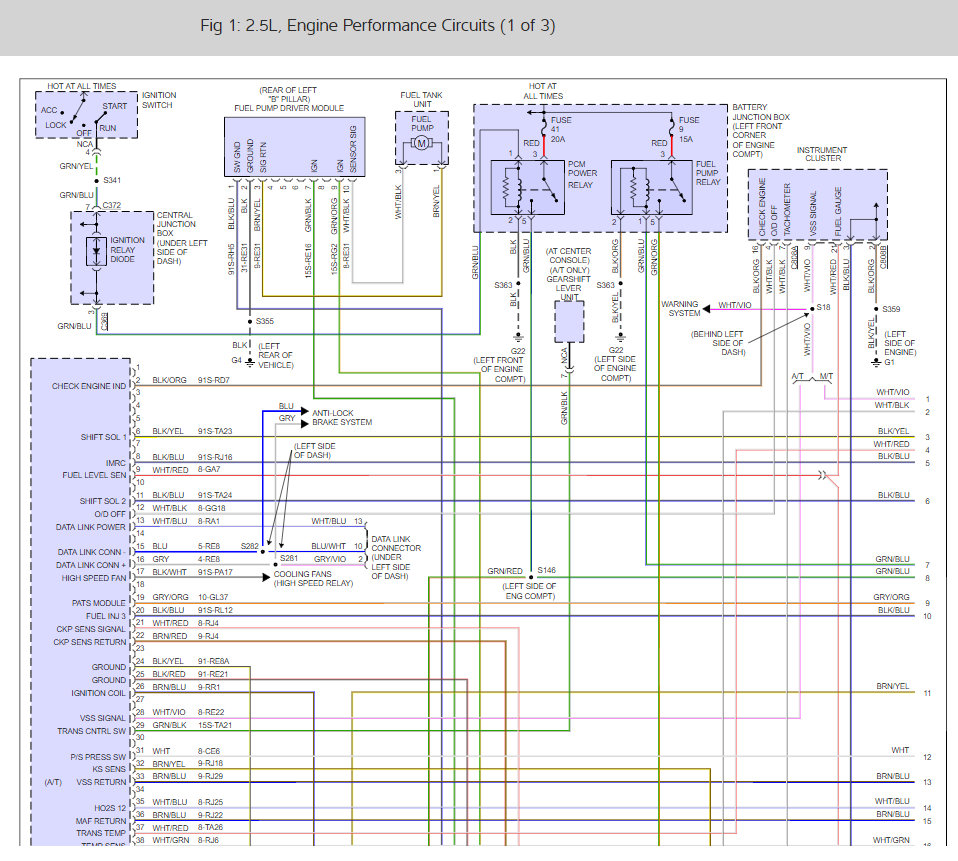Click the 'COOLING FANS (HIGH SPEED RELAY)' label

313,579
